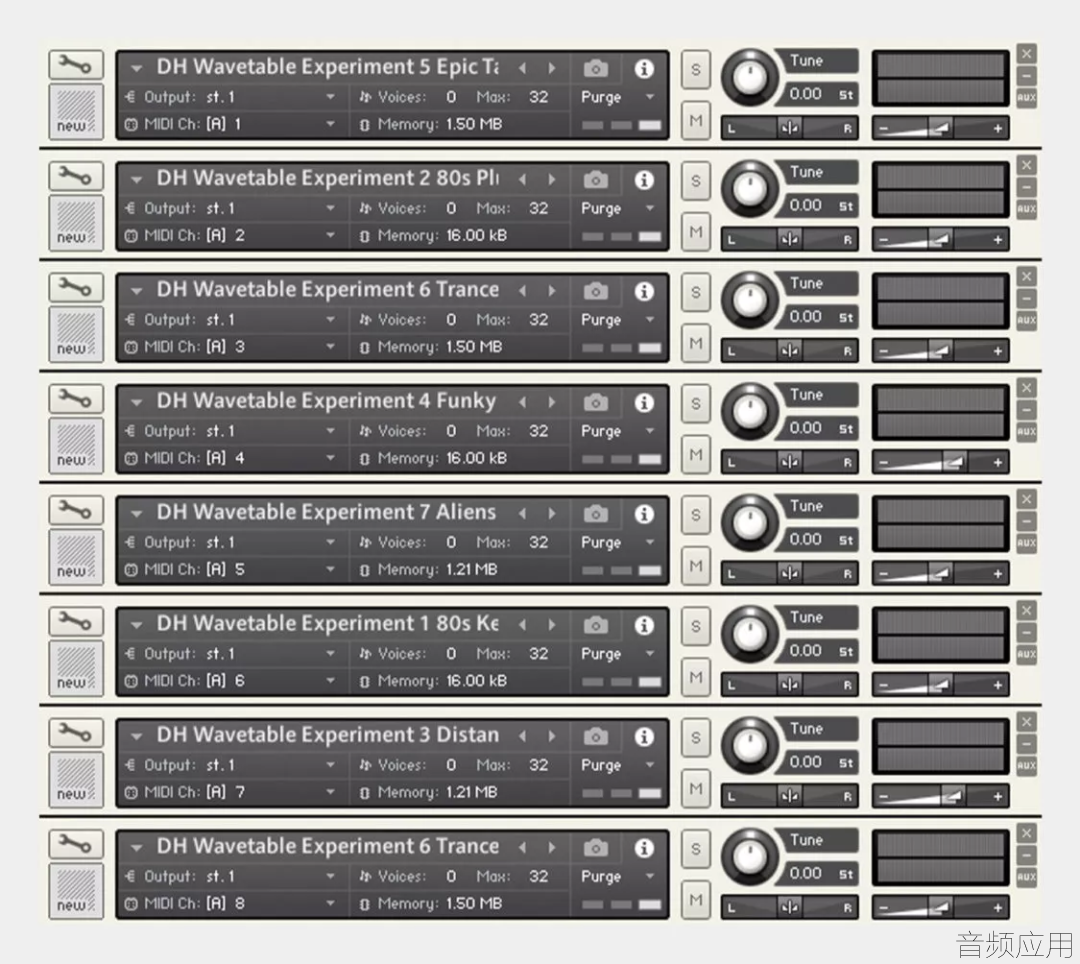Click camera icon of Trance on MIDI channel 8
The height and width of the screenshot is (964, 1080).
click(596, 848)
